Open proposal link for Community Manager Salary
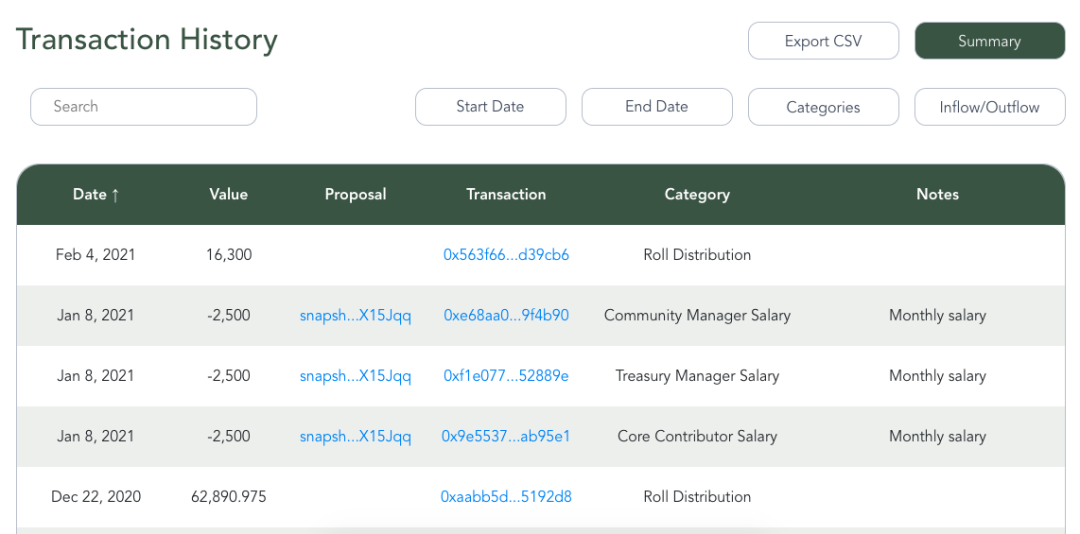This screenshot has width=1080, height=534. pyautogui.click(x=355, y=316)
